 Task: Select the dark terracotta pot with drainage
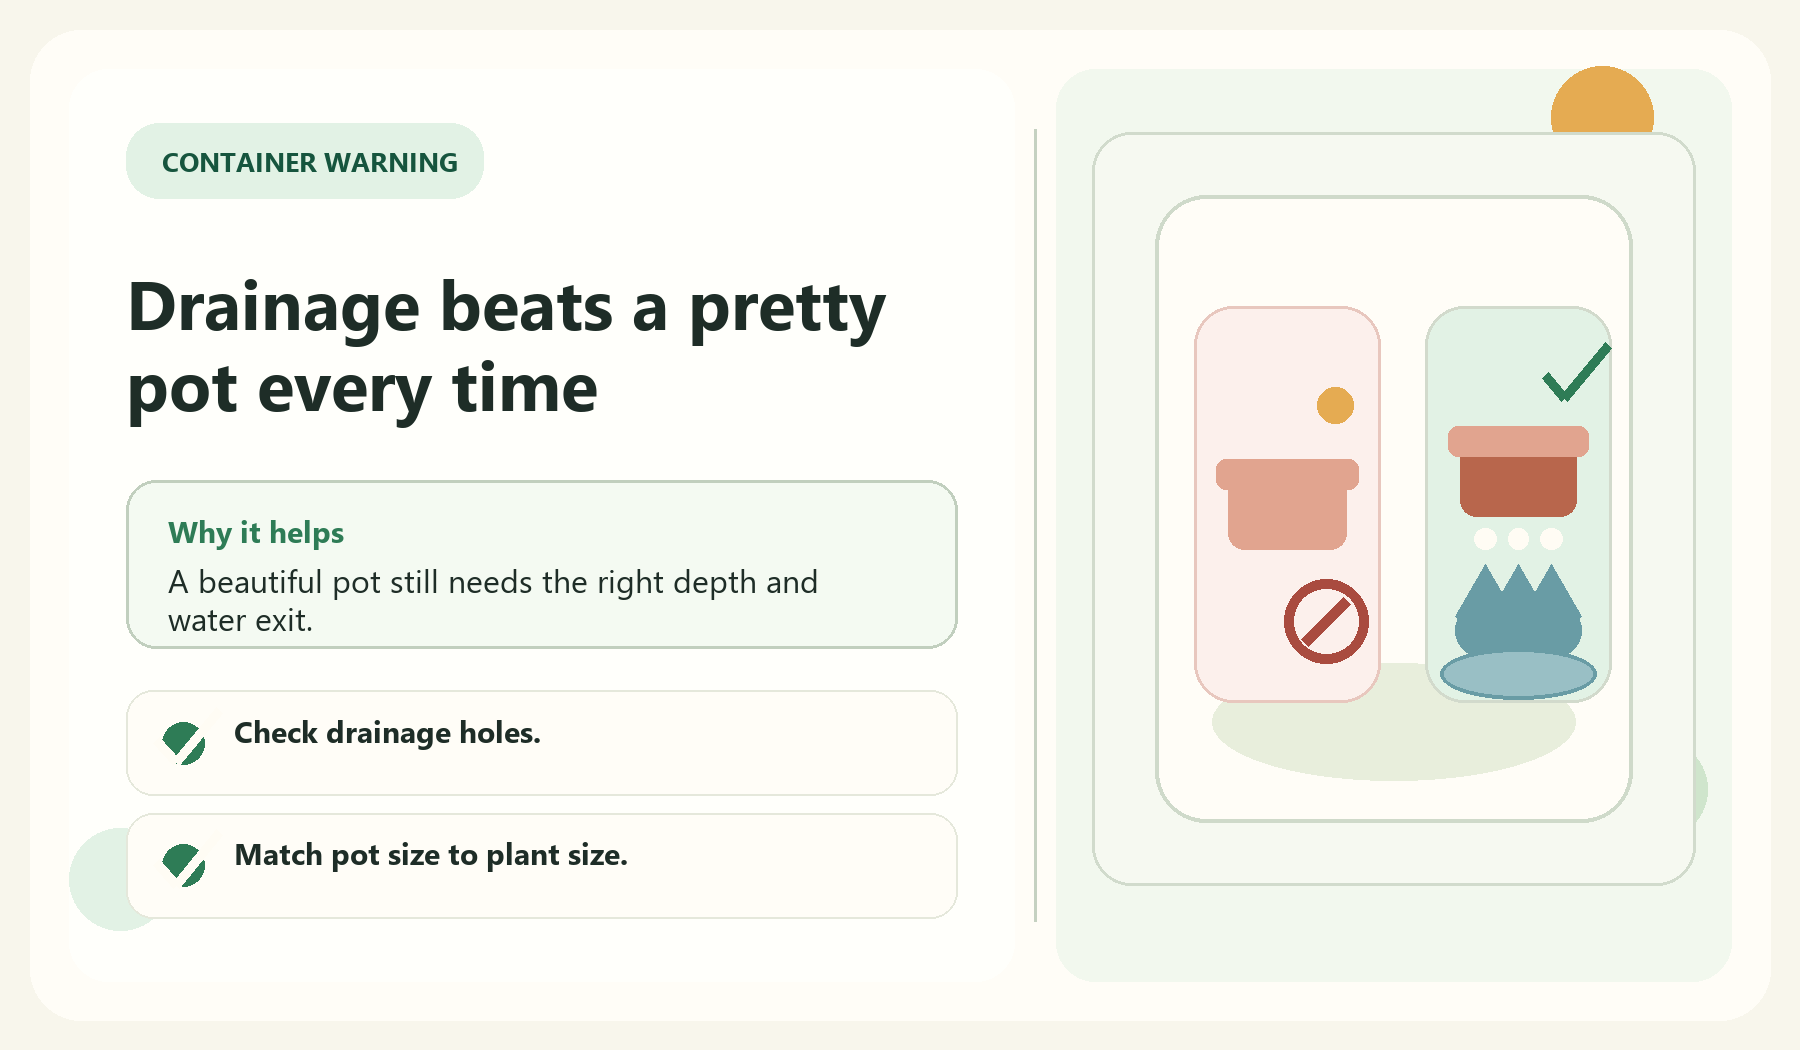click(1518, 471)
